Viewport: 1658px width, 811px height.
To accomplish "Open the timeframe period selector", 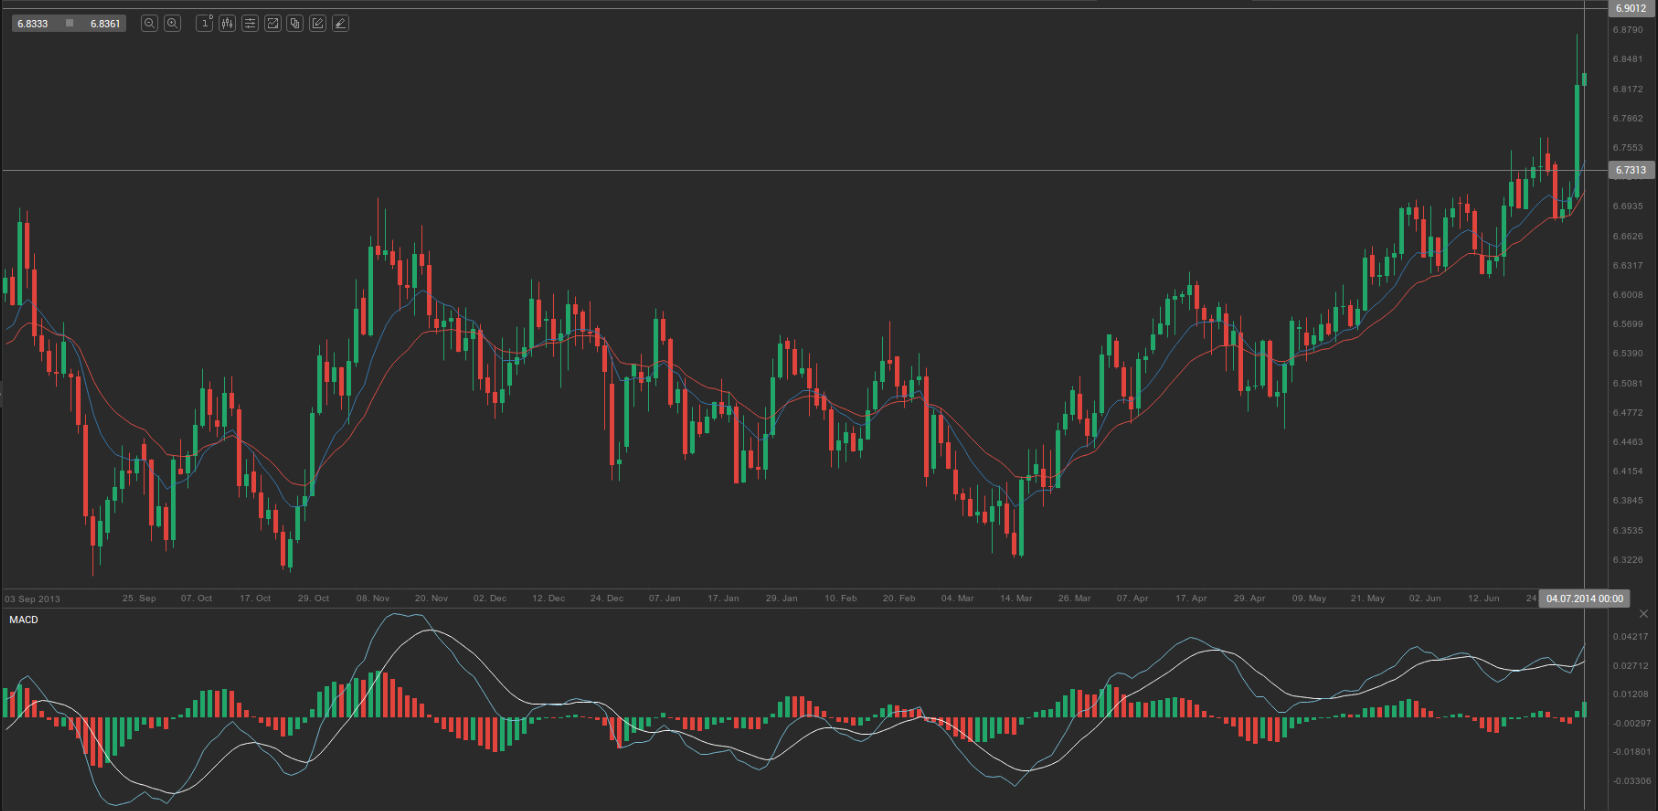I will coord(205,23).
